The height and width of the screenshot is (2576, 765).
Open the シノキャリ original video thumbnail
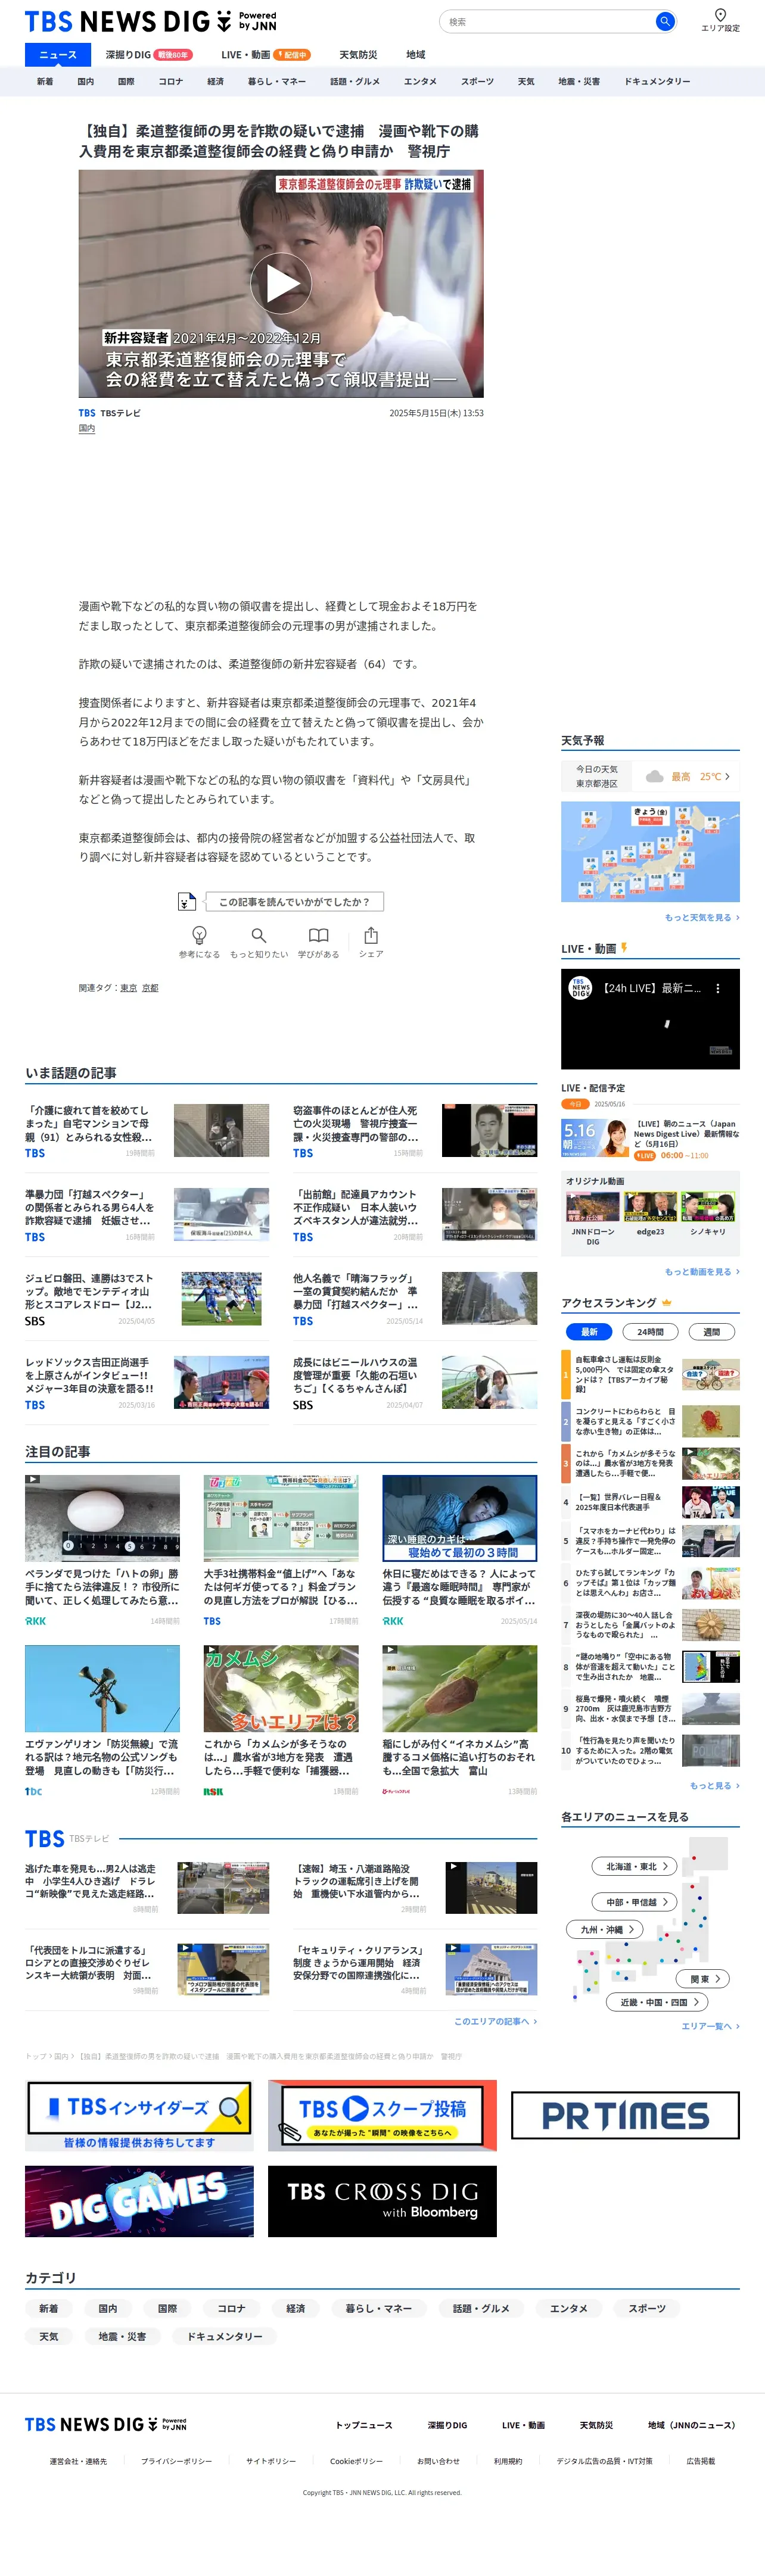(708, 1207)
